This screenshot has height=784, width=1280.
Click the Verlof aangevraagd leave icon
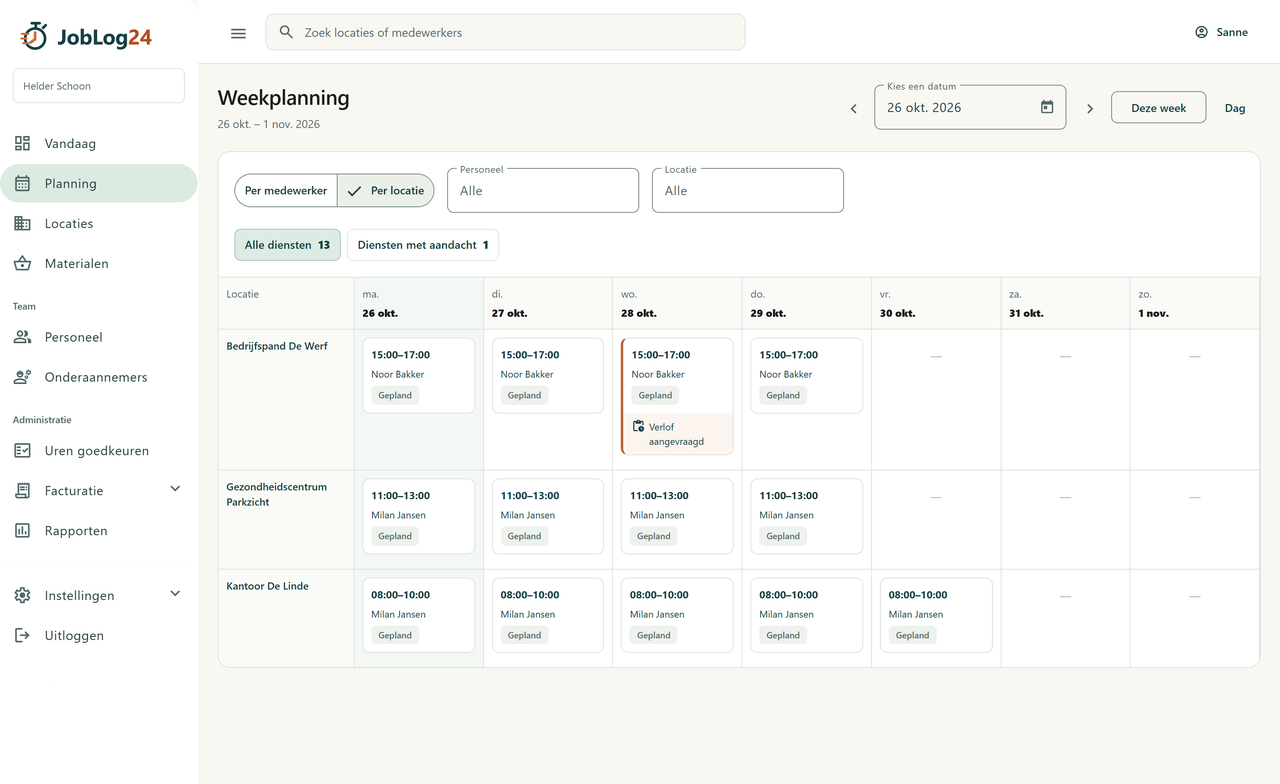coord(638,426)
